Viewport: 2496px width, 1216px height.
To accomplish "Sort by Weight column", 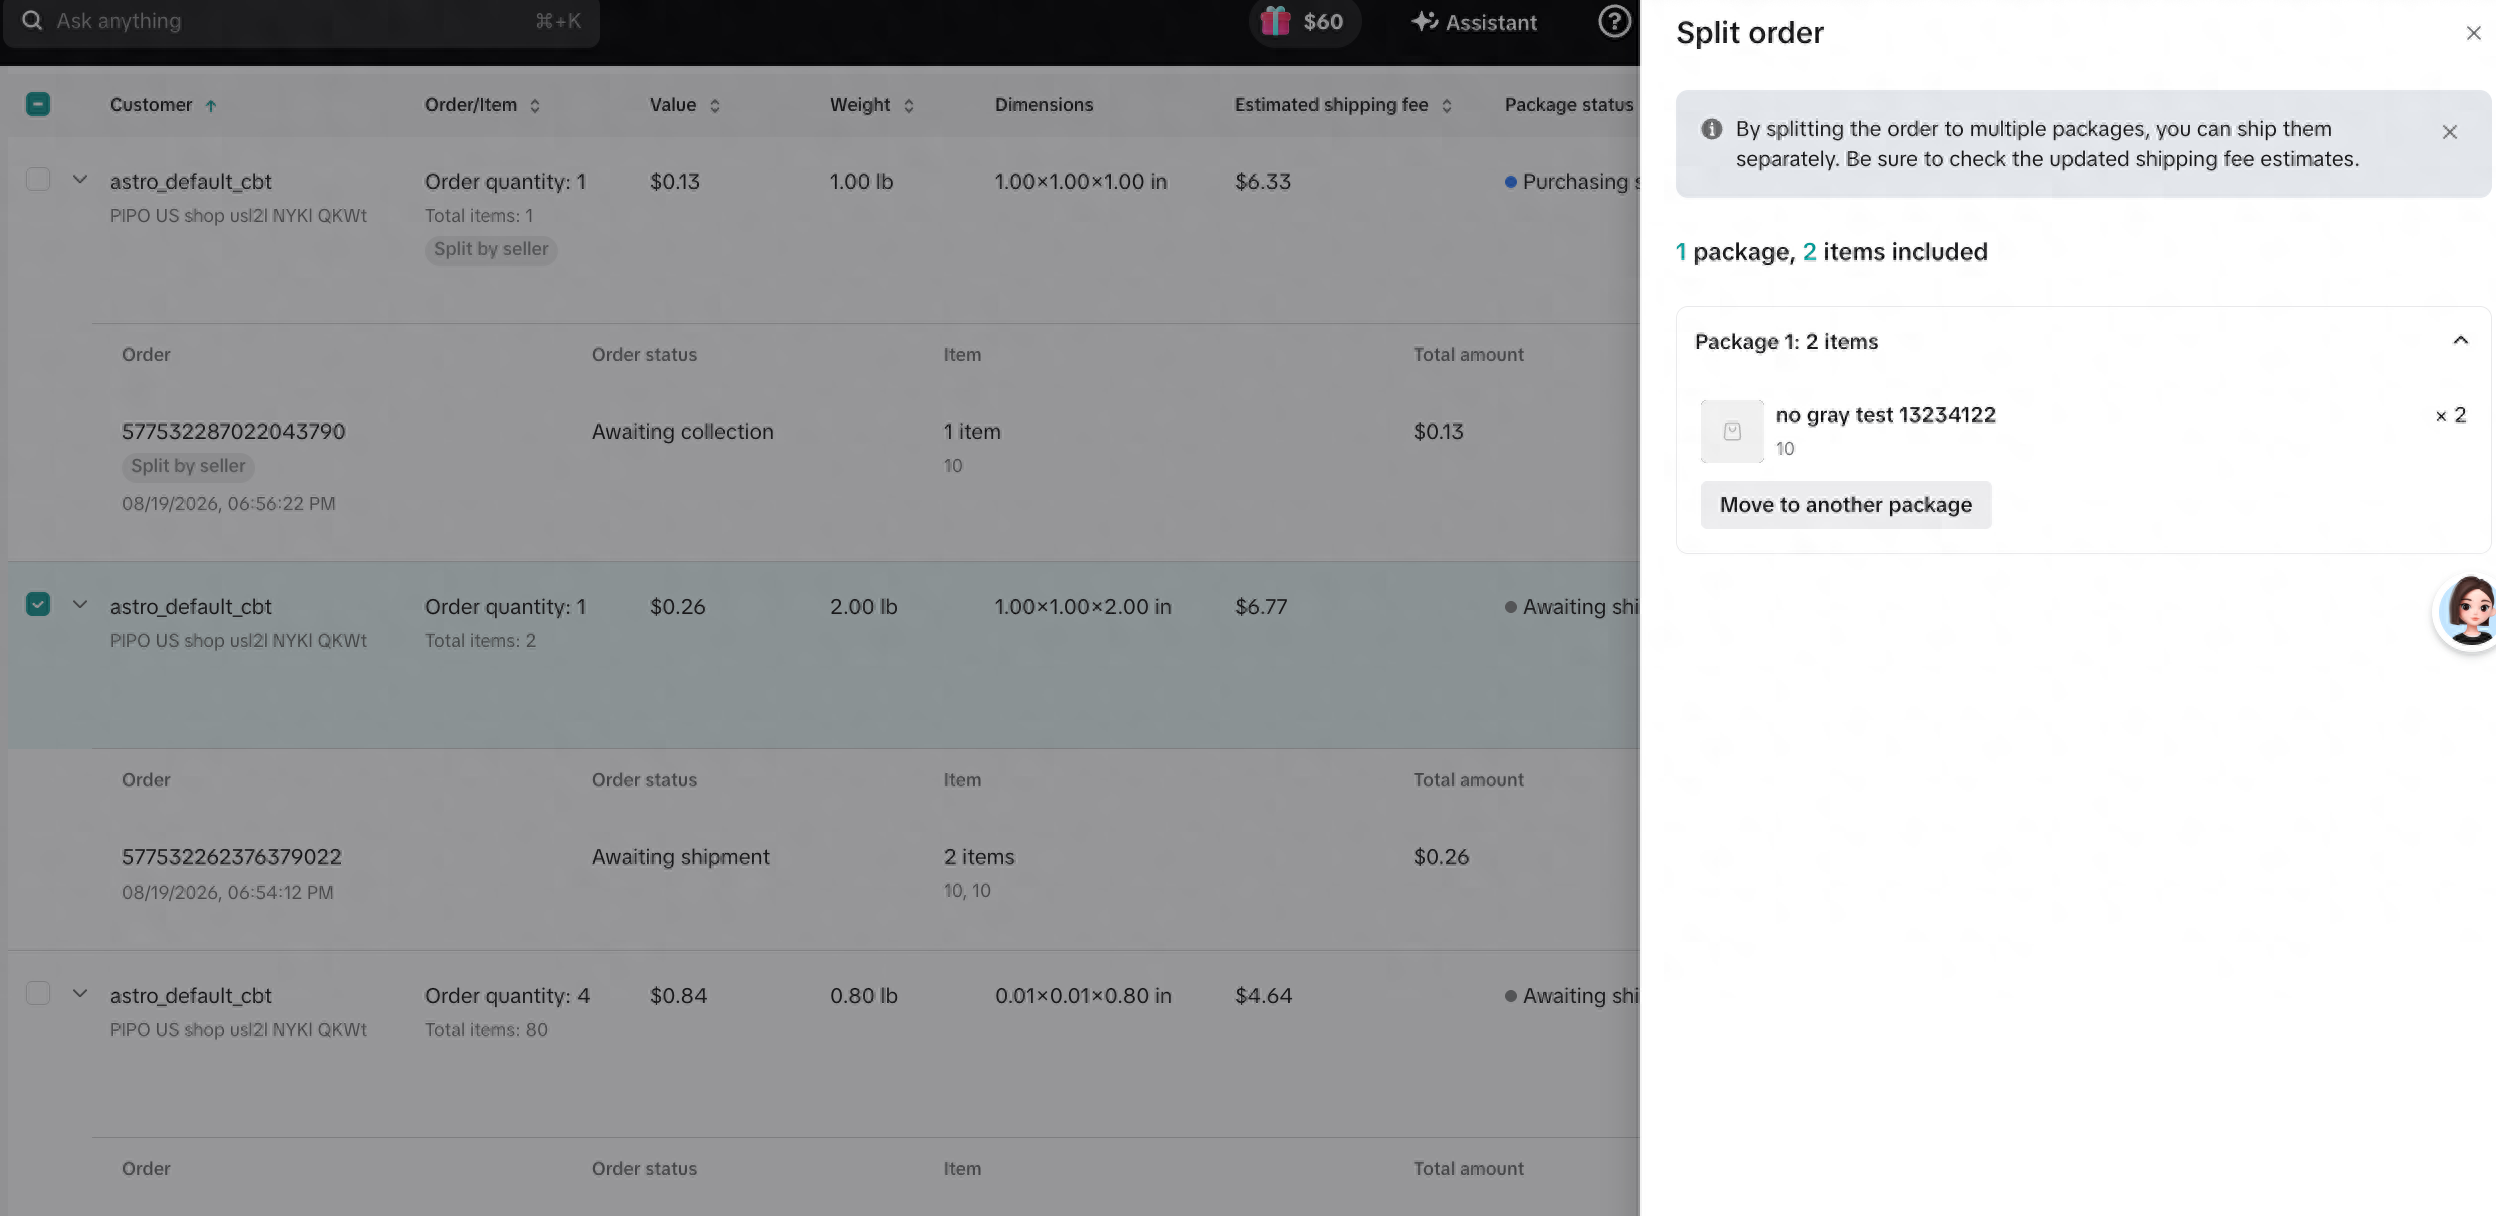I will pyautogui.click(x=909, y=106).
